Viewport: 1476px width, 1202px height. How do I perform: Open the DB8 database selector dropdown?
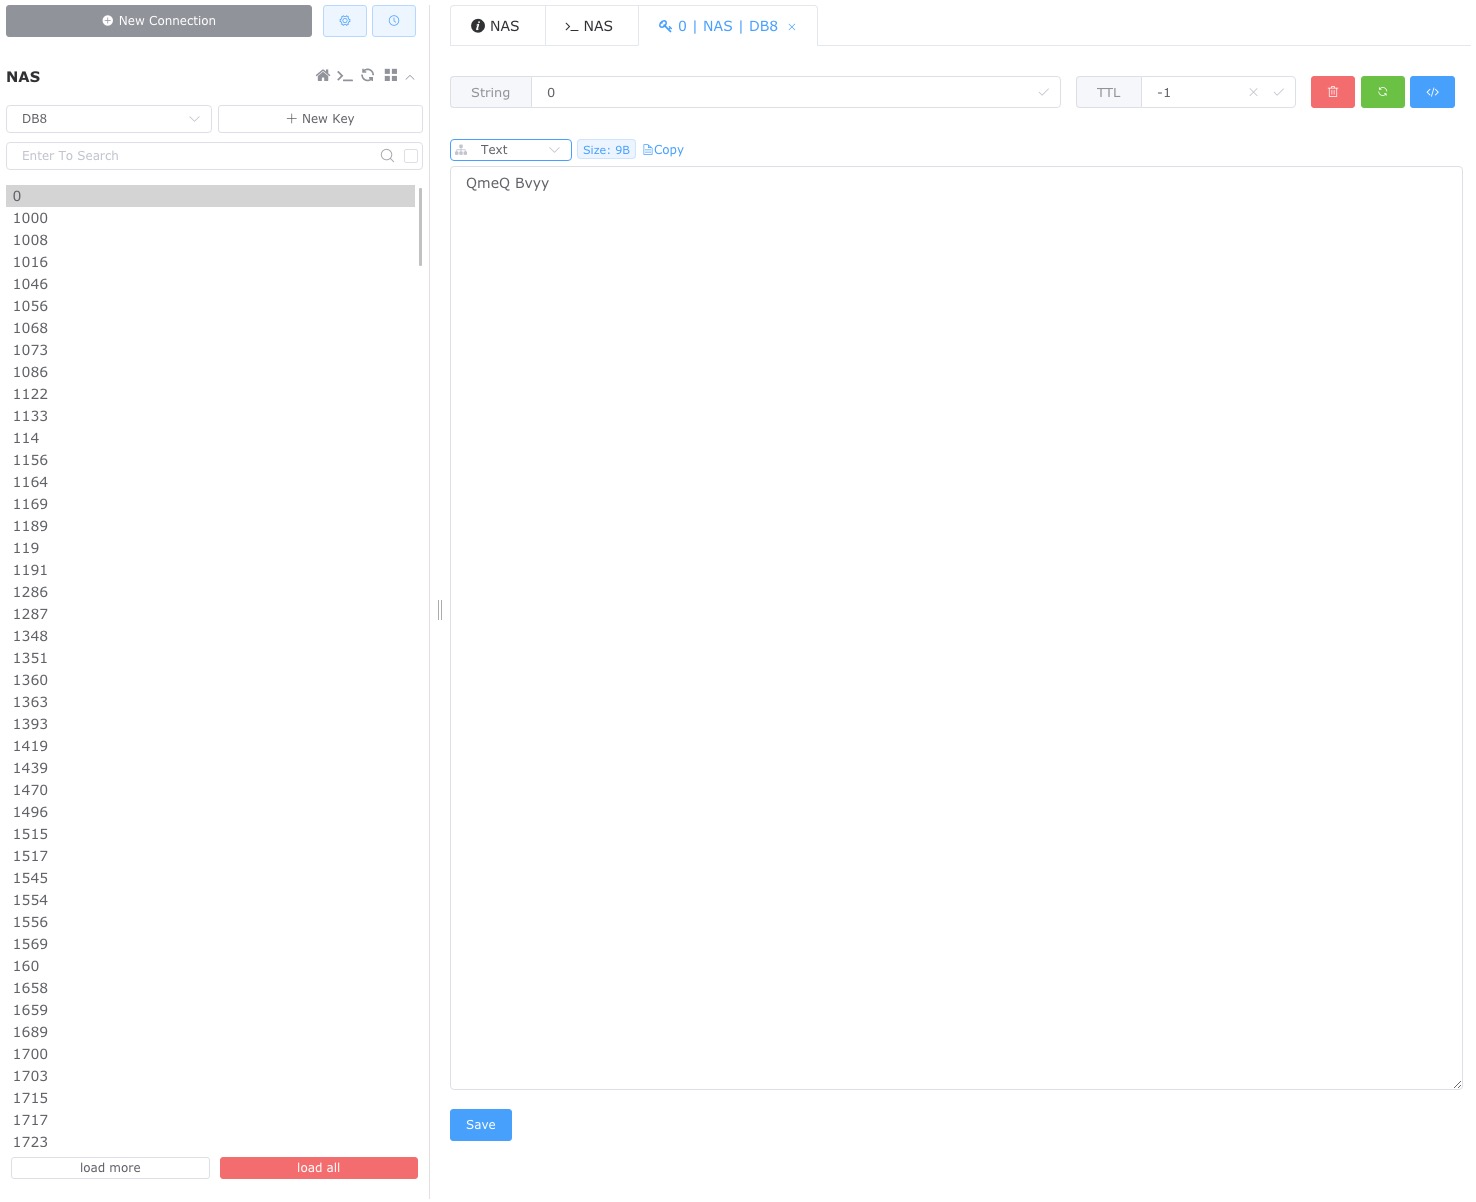click(x=108, y=118)
